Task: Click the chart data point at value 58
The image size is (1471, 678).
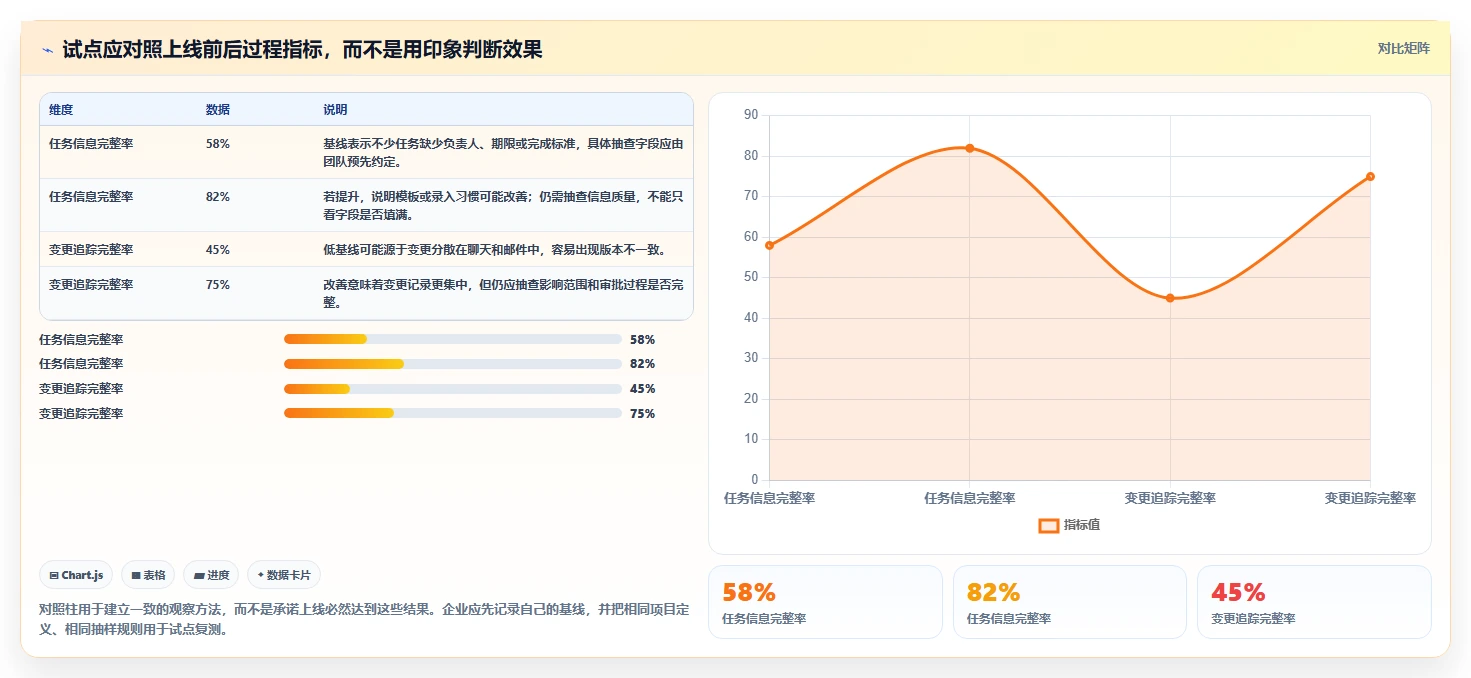Action: 769,245
